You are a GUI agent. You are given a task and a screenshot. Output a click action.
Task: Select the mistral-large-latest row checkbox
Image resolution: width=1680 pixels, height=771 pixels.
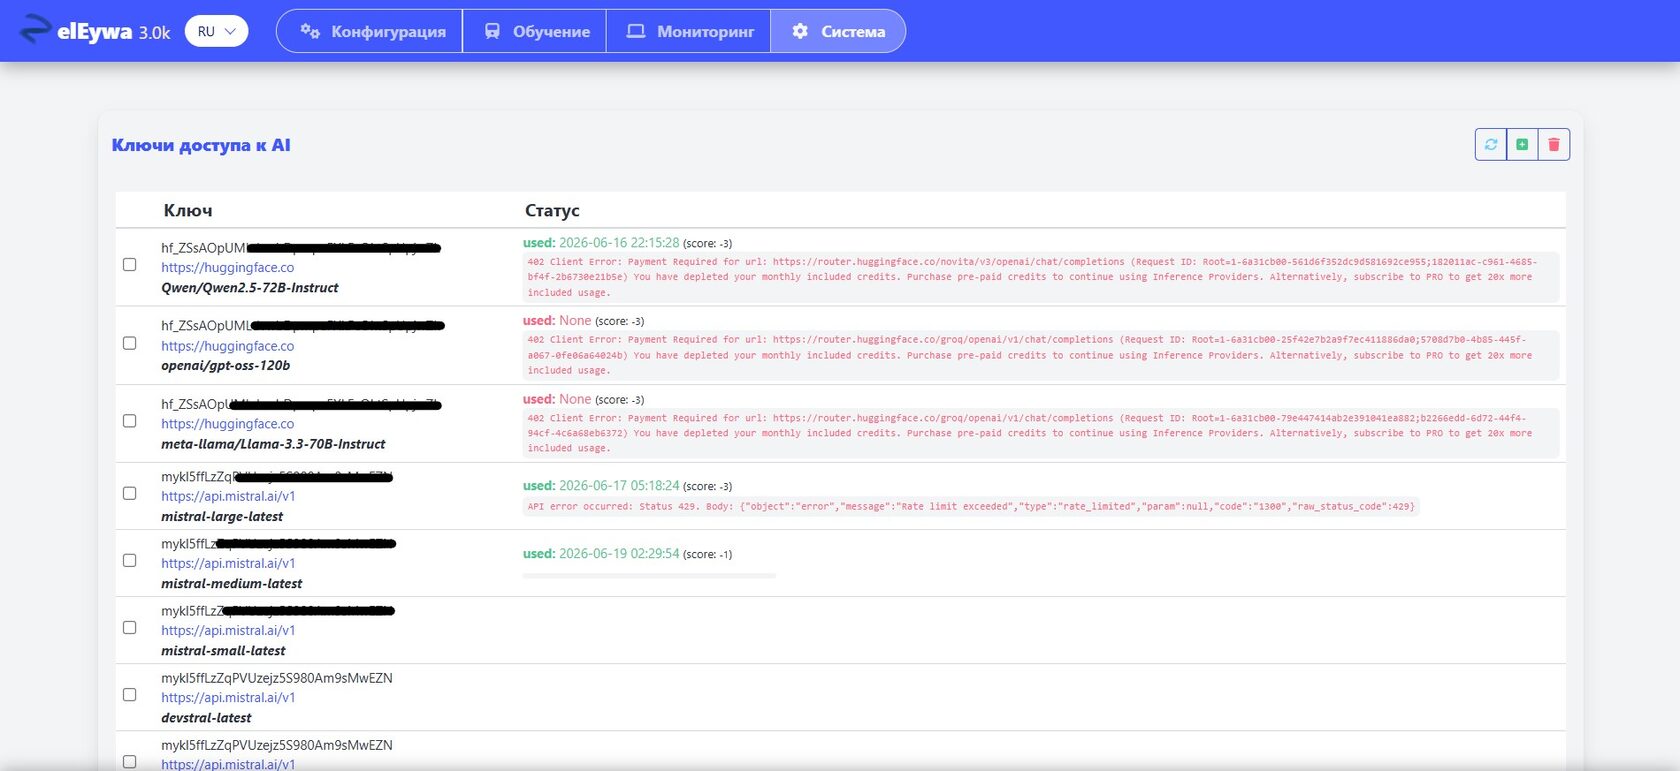coord(129,493)
